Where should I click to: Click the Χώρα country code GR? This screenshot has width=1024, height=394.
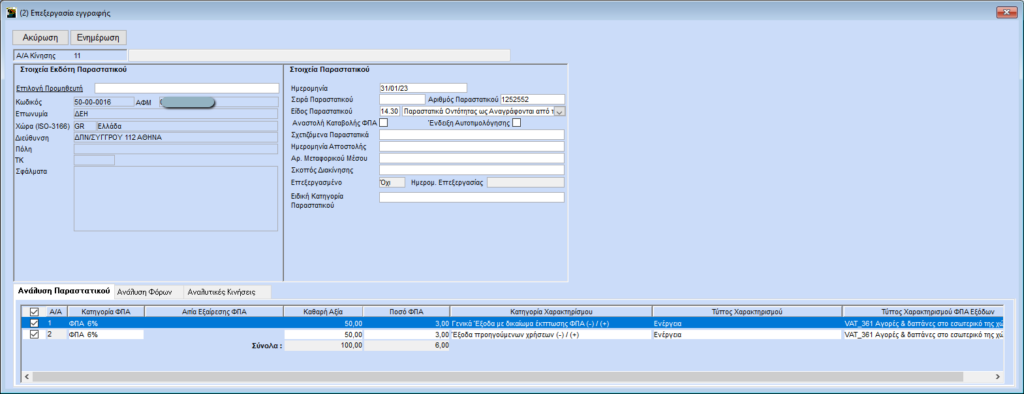tap(84, 125)
